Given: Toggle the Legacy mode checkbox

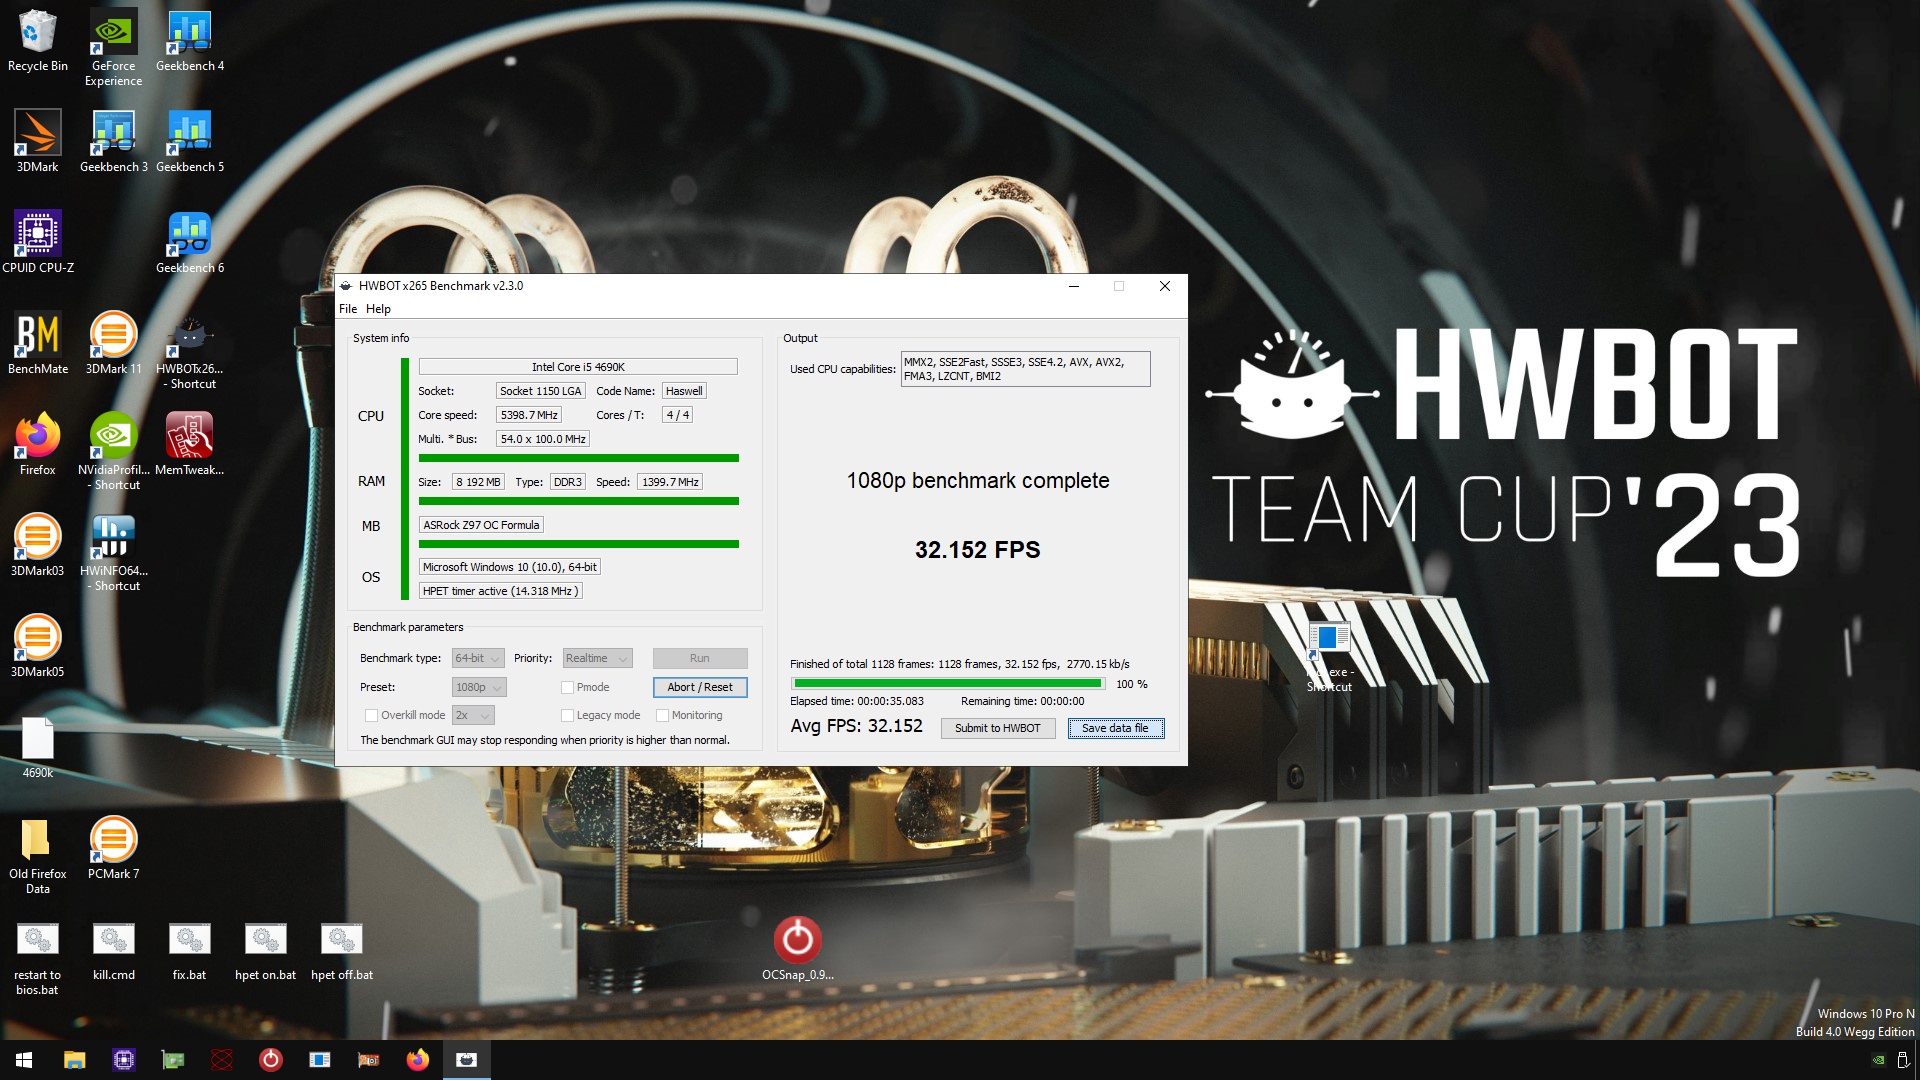Looking at the screenshot, I should point(567,715).
